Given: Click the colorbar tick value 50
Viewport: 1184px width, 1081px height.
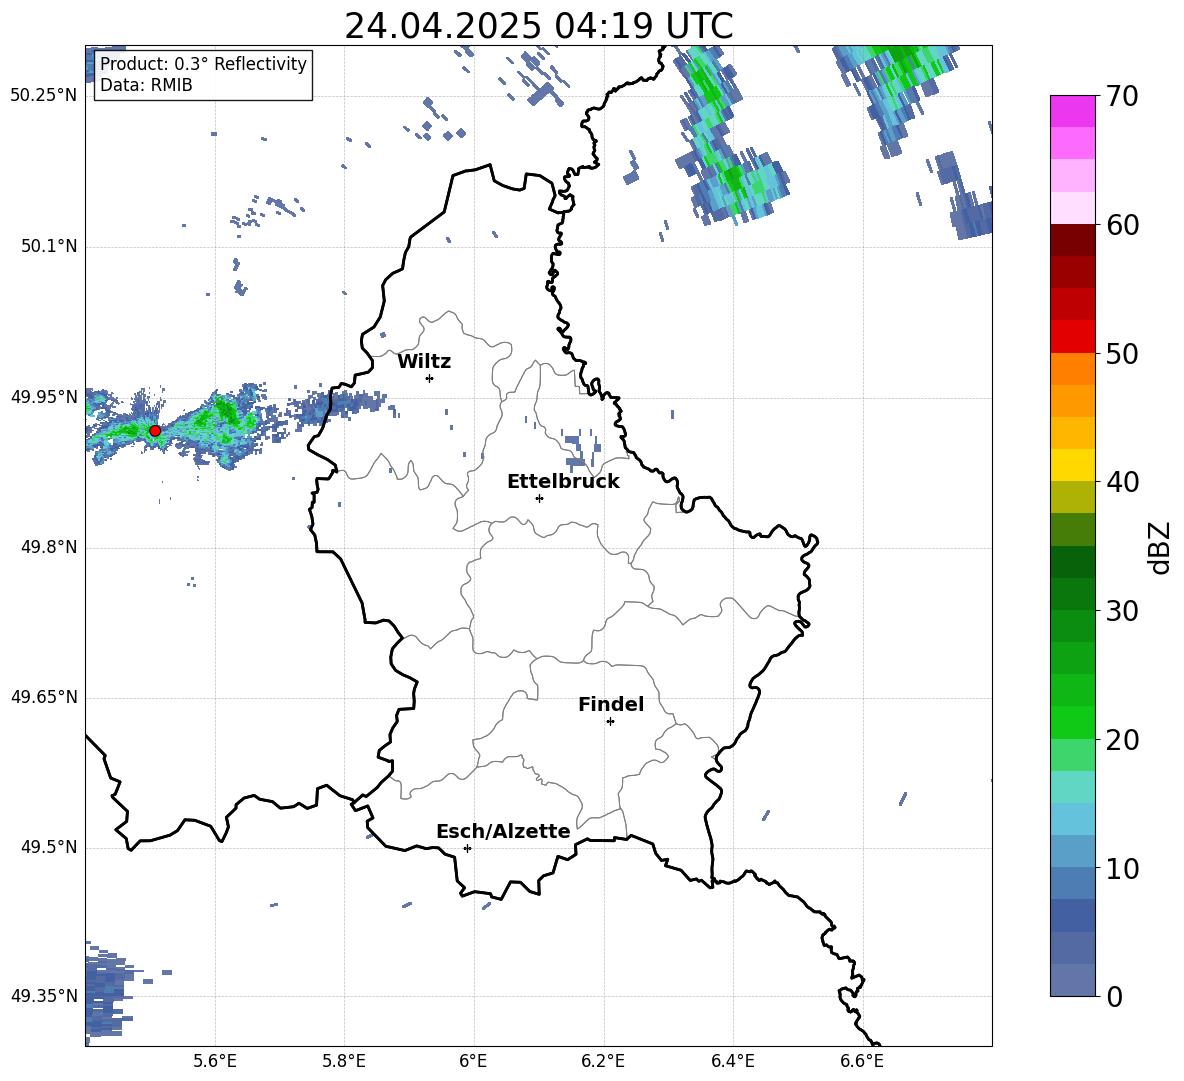Looking at the screenshot, I should [1122, 354].
